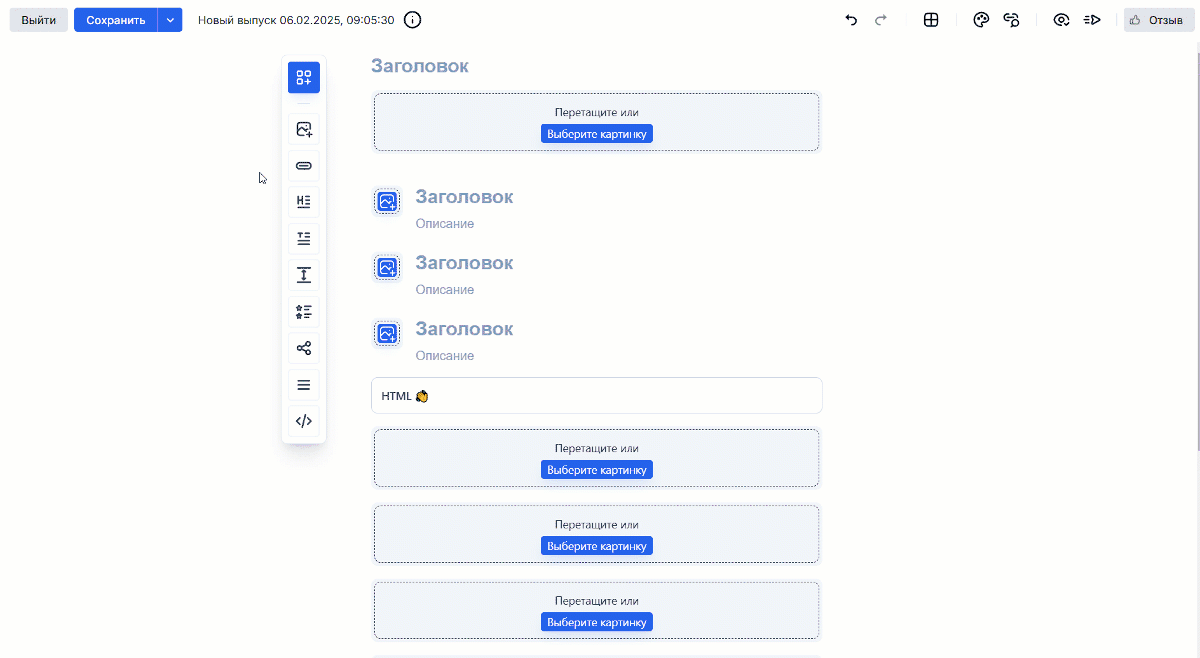Open the color palette theme settings
Screen dimensions: 1200x658
981,20
